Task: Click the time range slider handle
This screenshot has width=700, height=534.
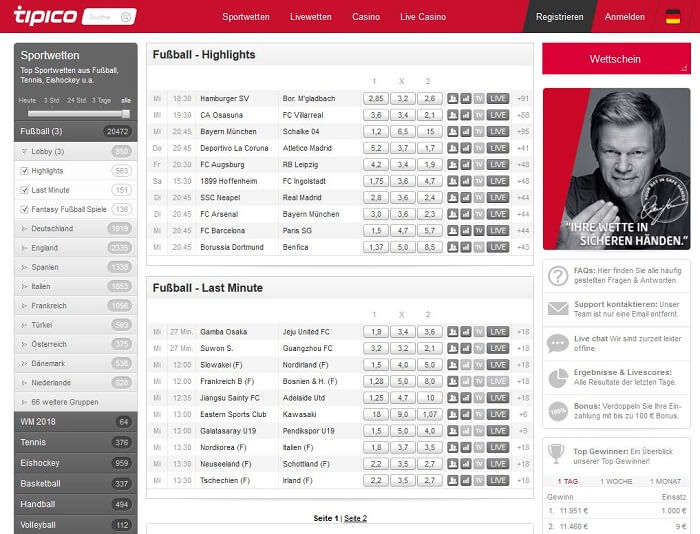Action: pos(126,114)
